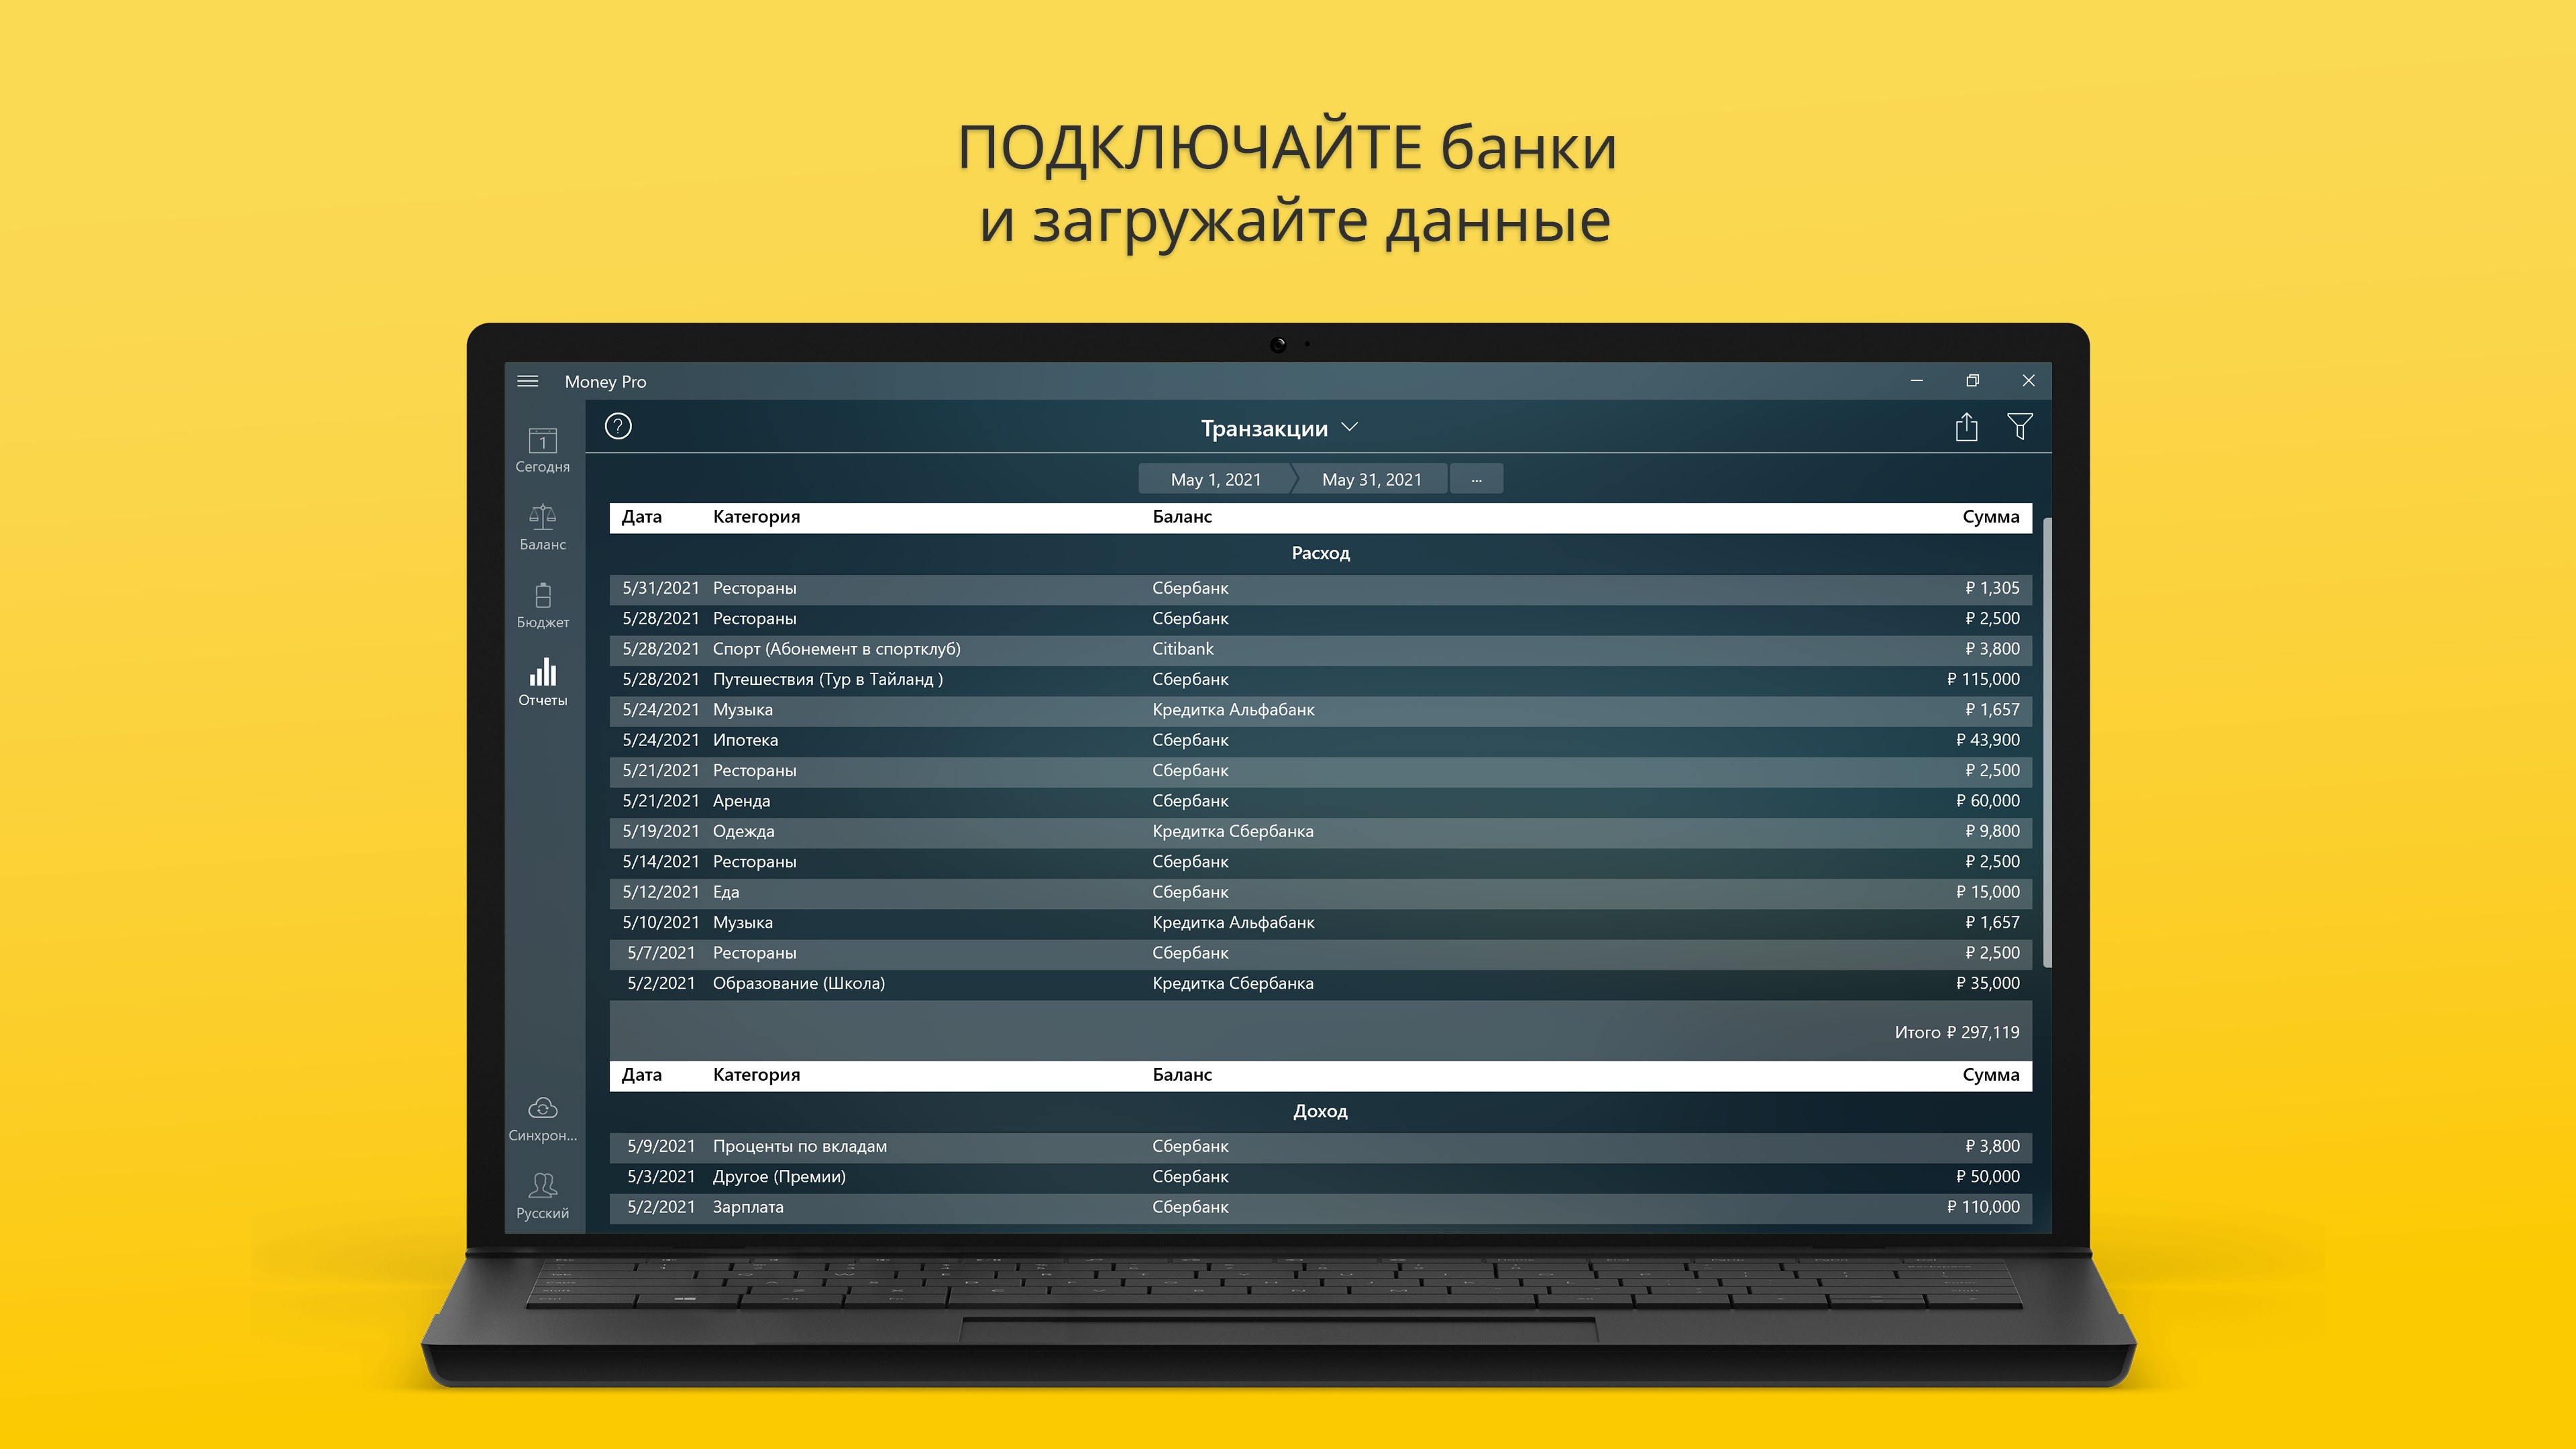
Task: Click the Citibank balance cell
Action: (x=1183, y=649)
